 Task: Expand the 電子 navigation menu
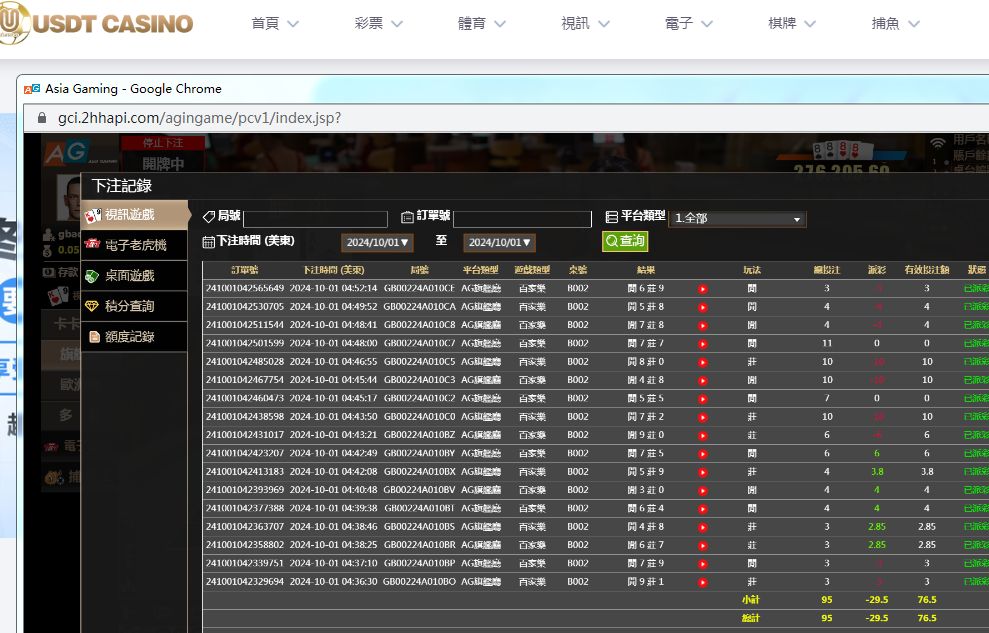coord(688,24)
